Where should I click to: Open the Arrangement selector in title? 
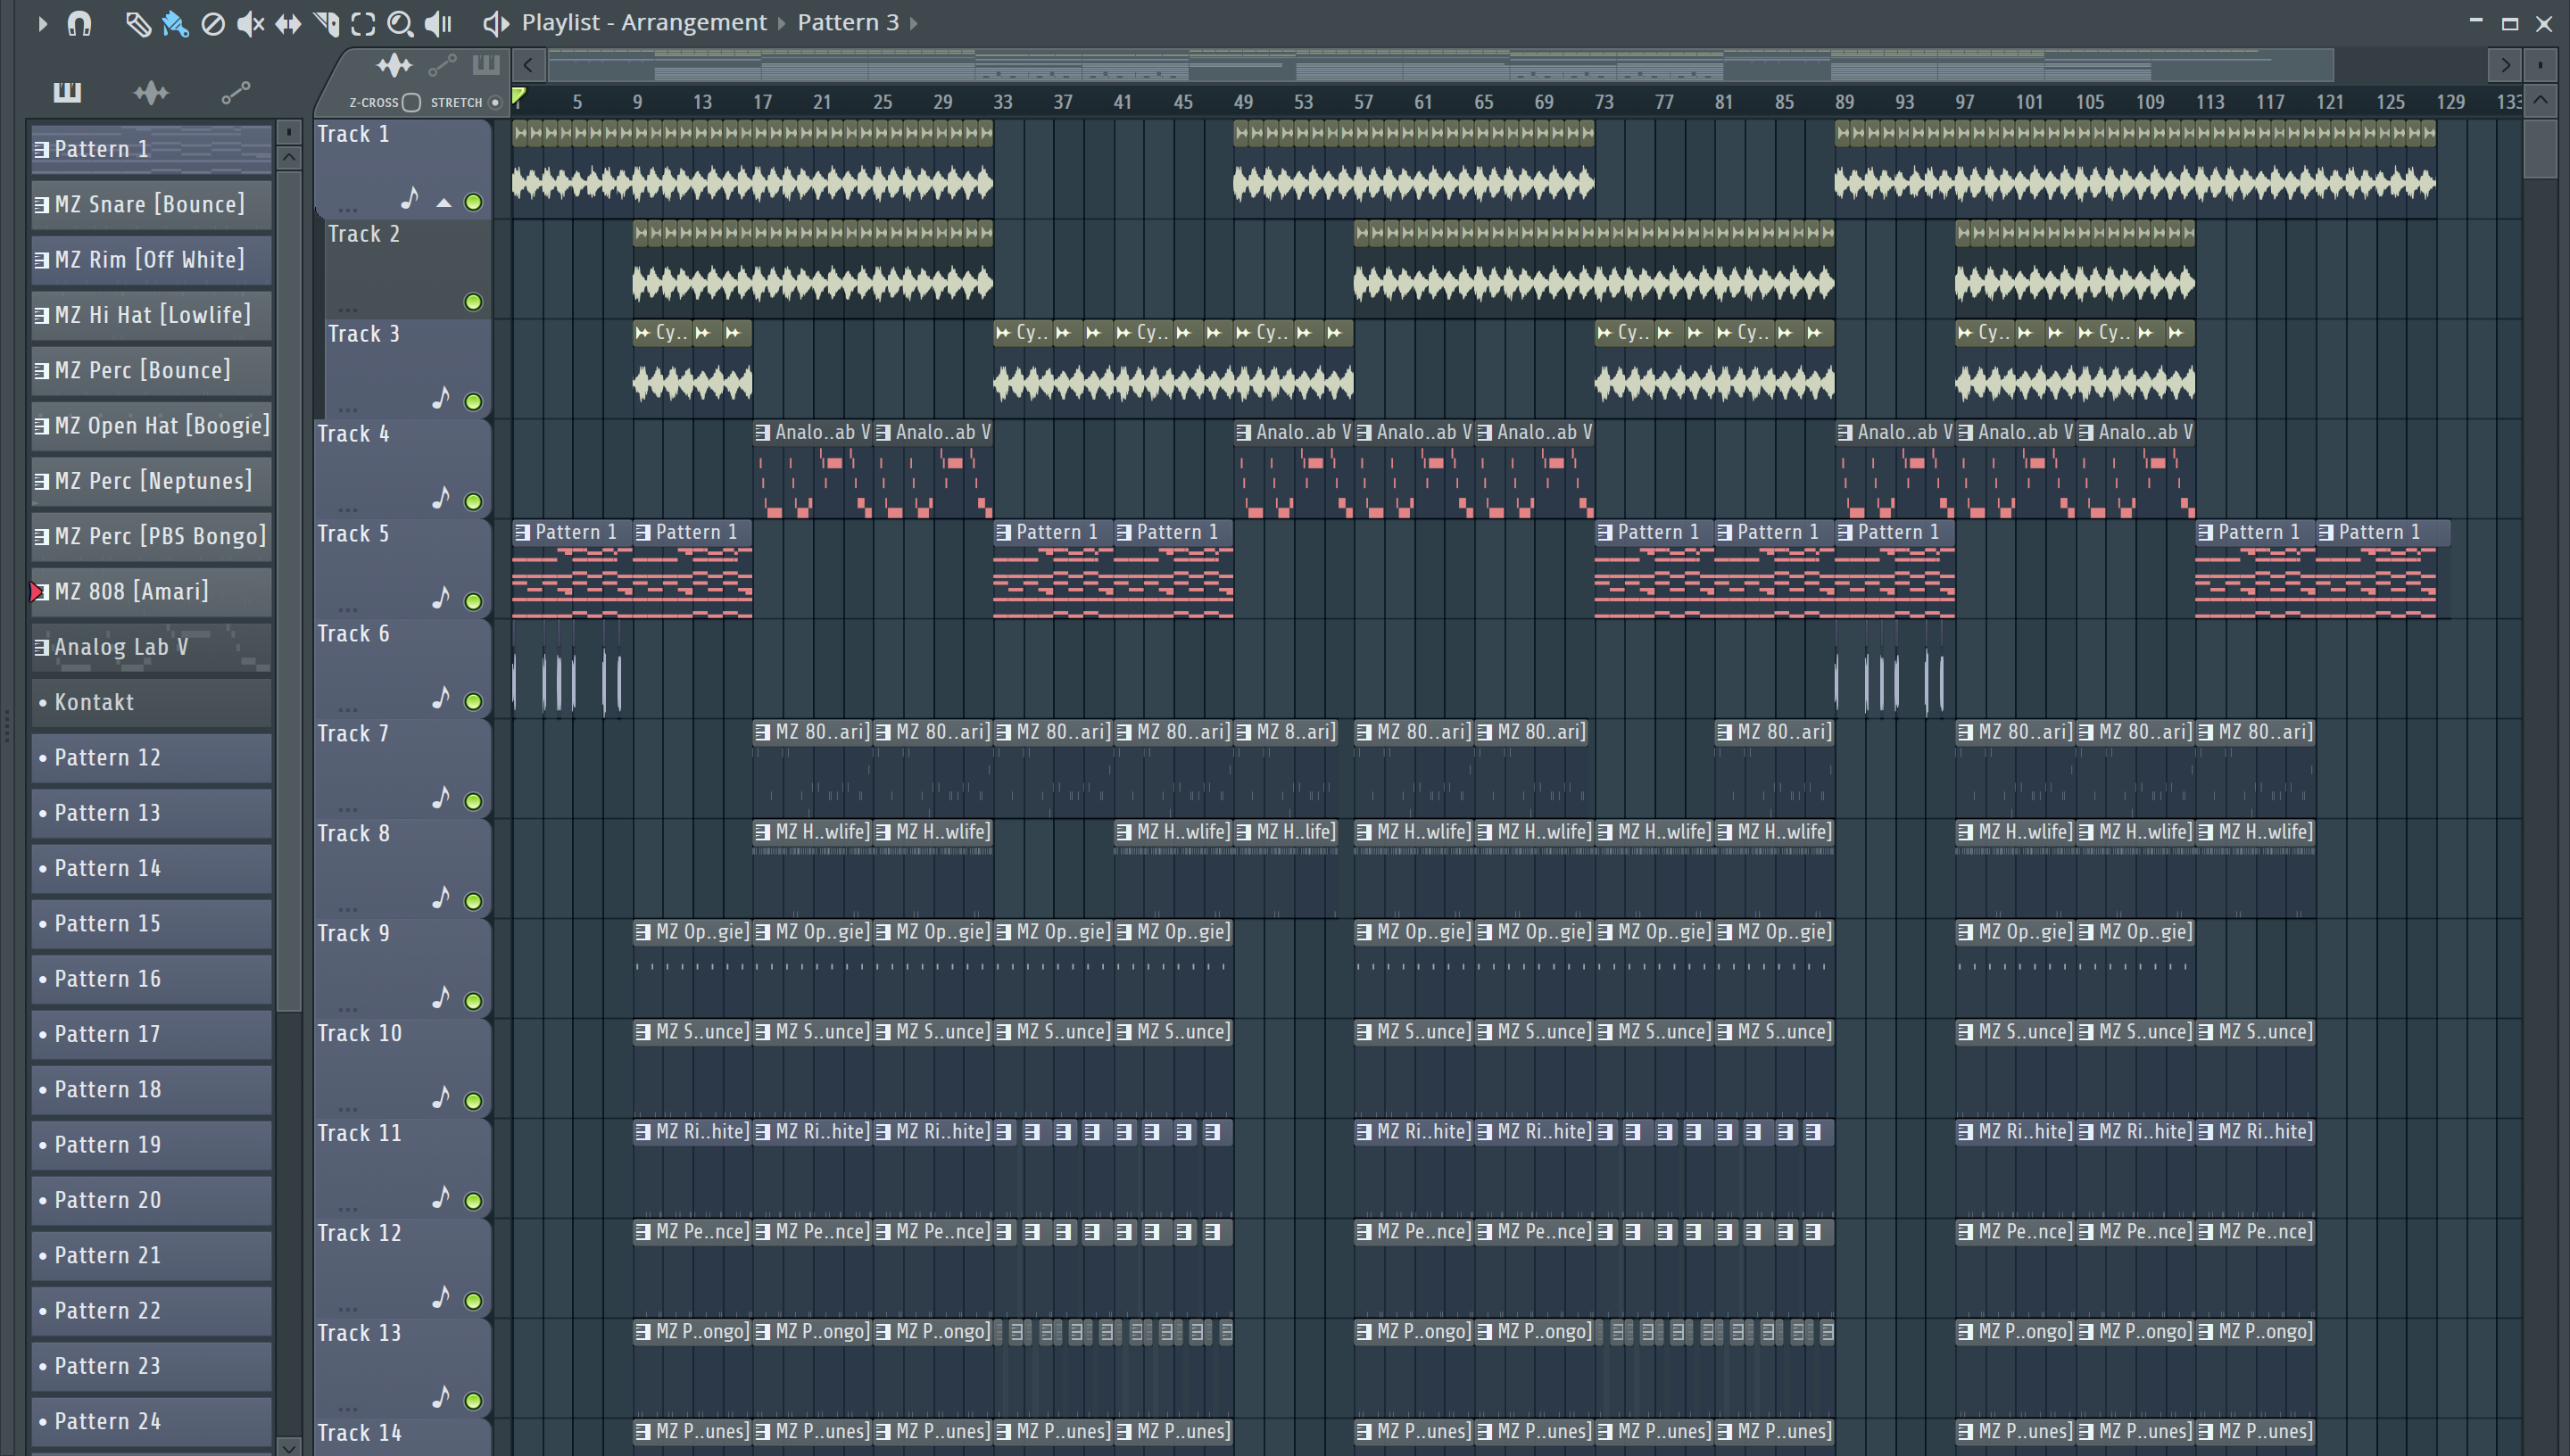point(693,22)
